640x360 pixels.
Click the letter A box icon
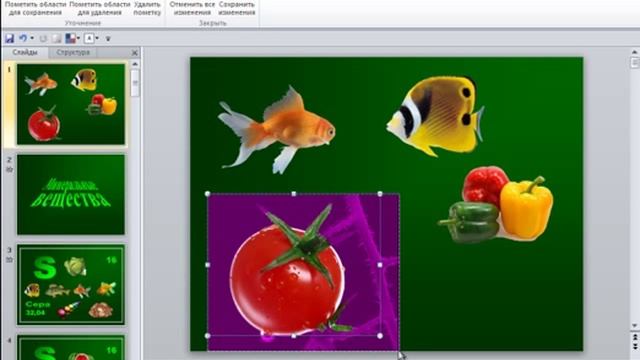coord(89,38)
